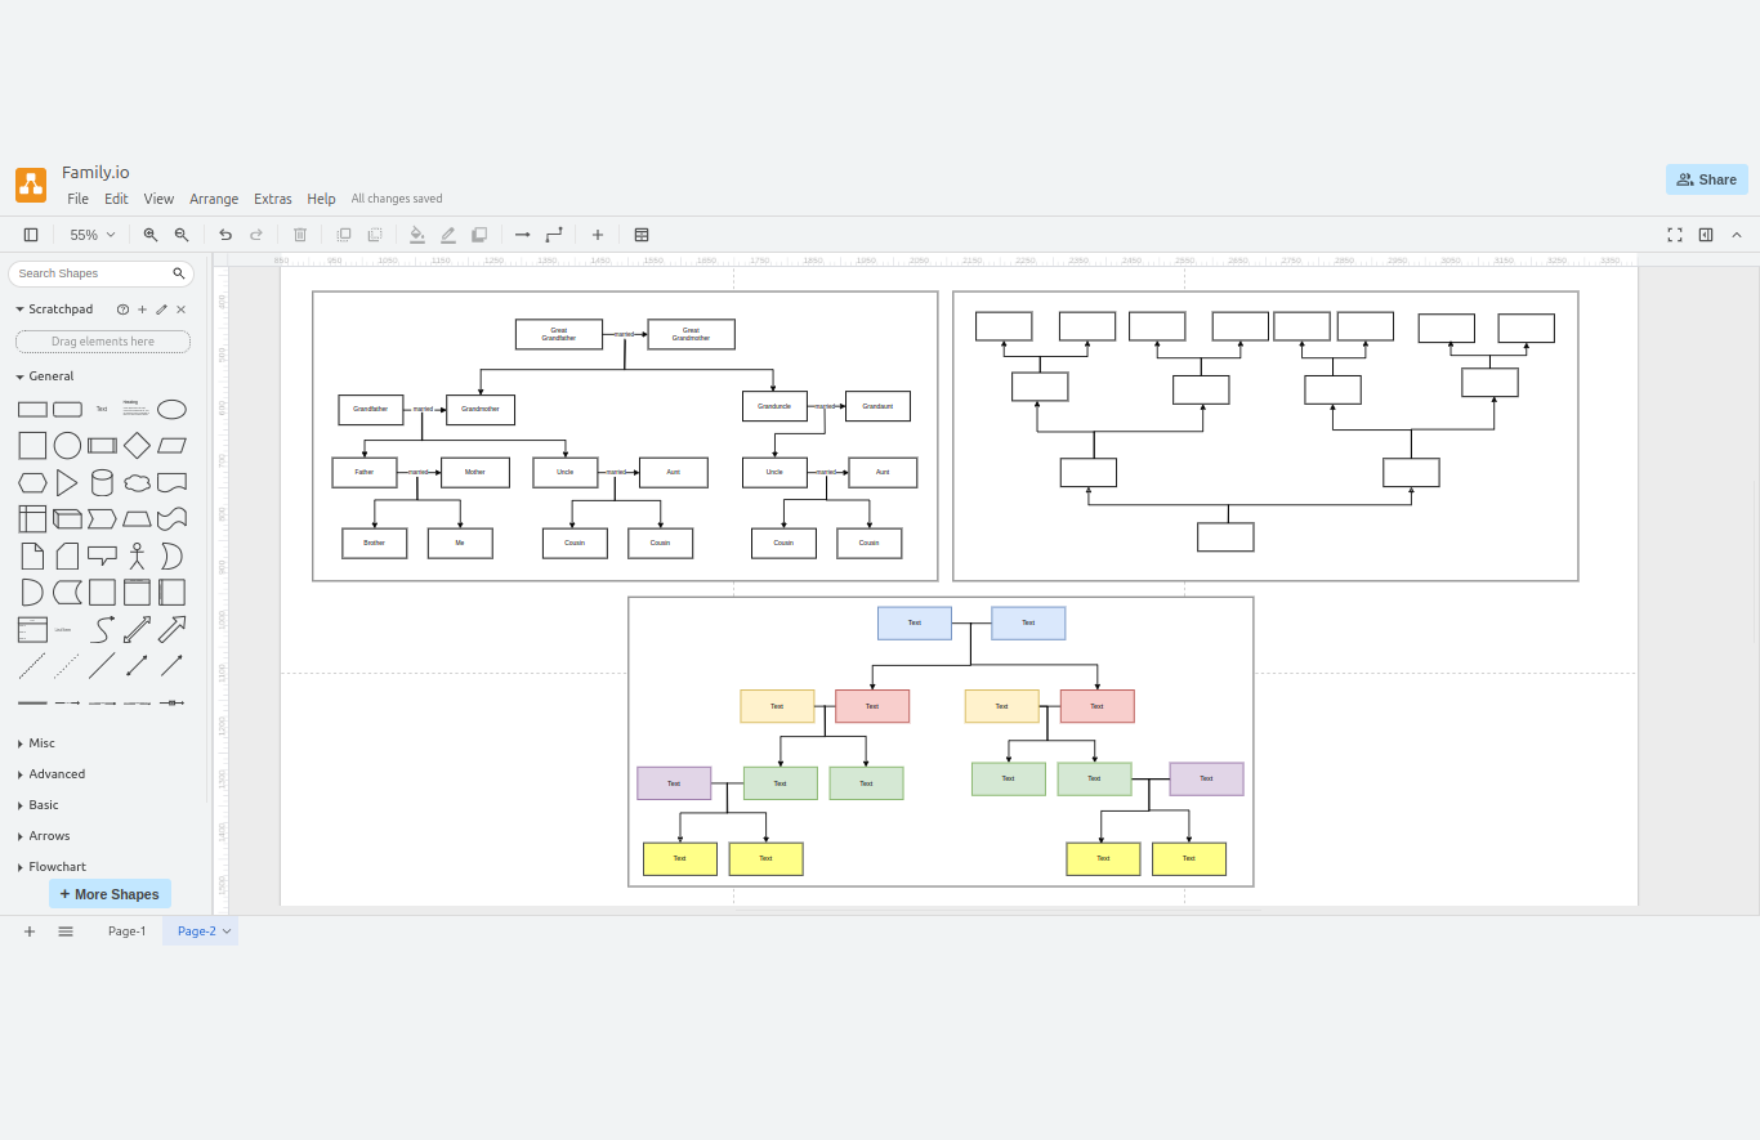Switch to Page-1 tab
The width and height of the screenshot is (1760, 1140).
[127, 931]
